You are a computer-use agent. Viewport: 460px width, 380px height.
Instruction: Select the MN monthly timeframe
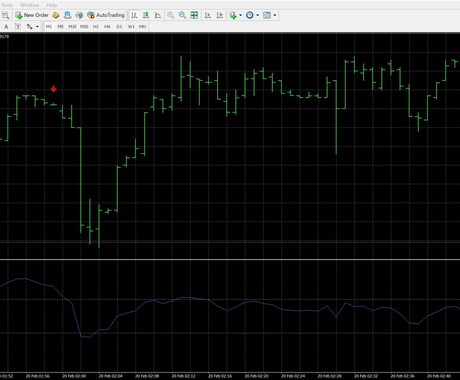[x=142, y=27]
